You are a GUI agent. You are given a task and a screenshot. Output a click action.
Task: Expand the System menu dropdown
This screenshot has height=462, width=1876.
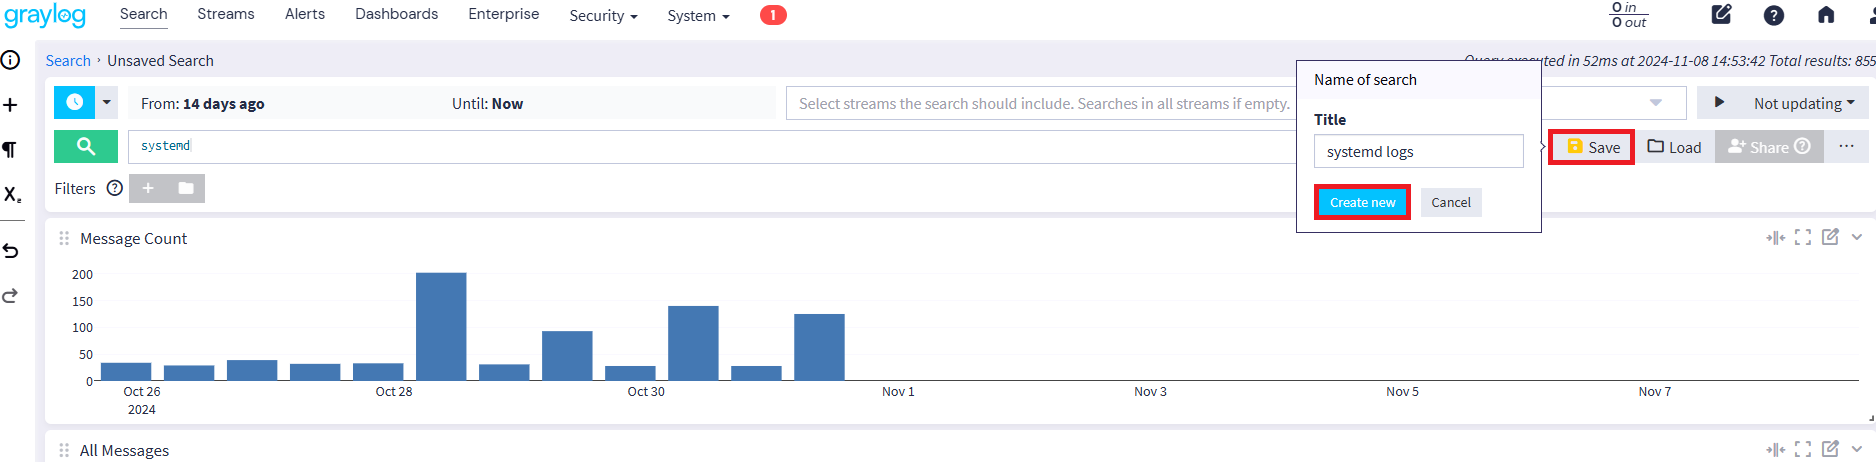point(698,16)
